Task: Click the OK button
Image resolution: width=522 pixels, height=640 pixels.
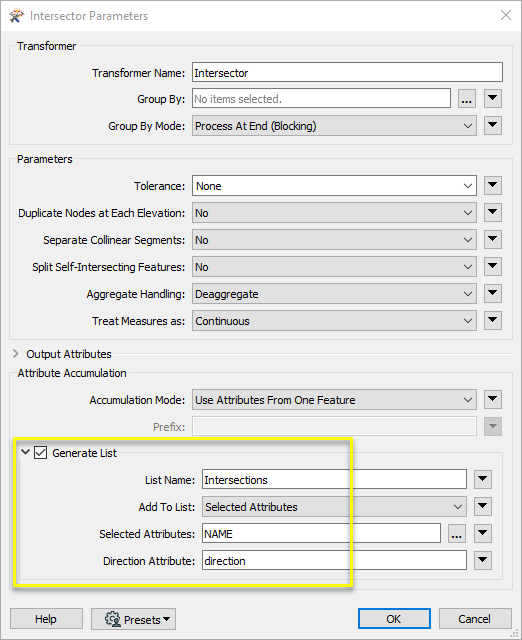Action: coord(394,619)
